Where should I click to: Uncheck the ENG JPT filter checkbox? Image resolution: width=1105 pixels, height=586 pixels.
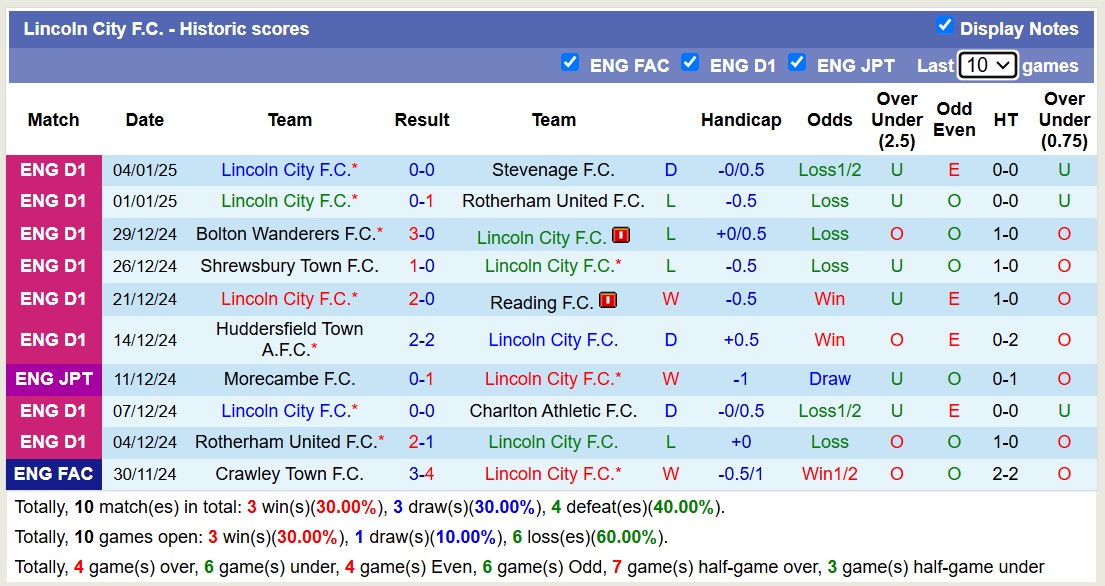[x=797, y=63]
